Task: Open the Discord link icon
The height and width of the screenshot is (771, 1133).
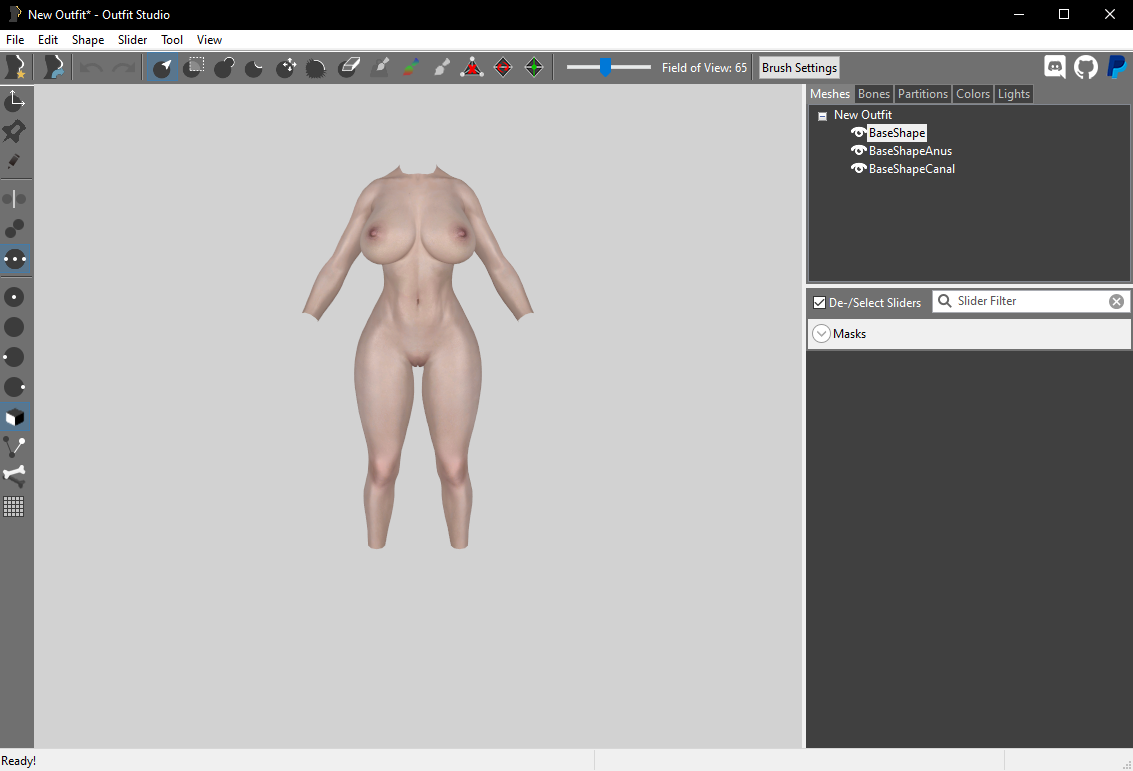Action: point(1055,67)
